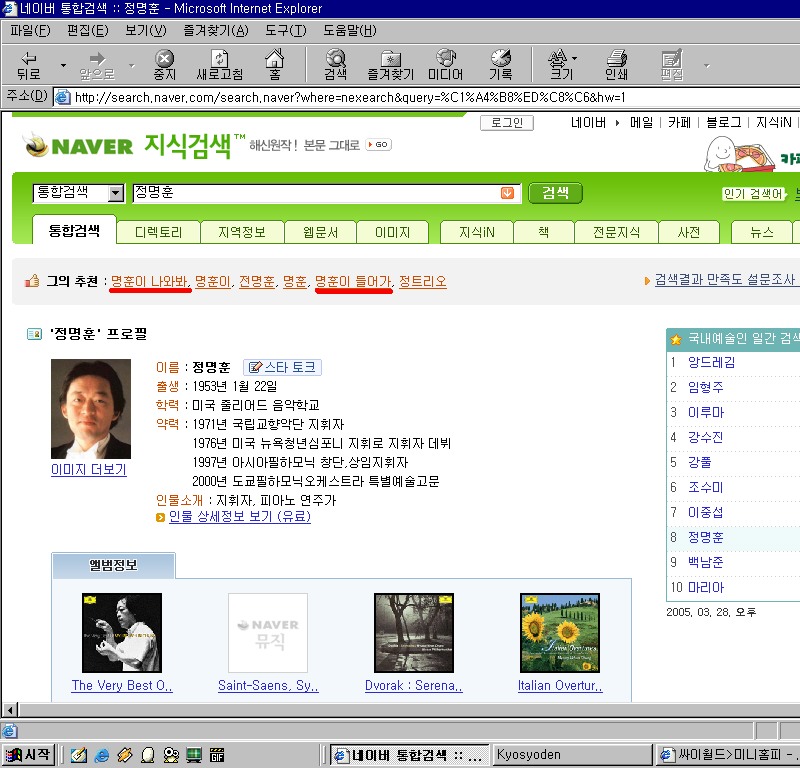Open the 도구(T) menu
Image resolution: width=800 pixels, height=768 pixels.
(286, 31)
